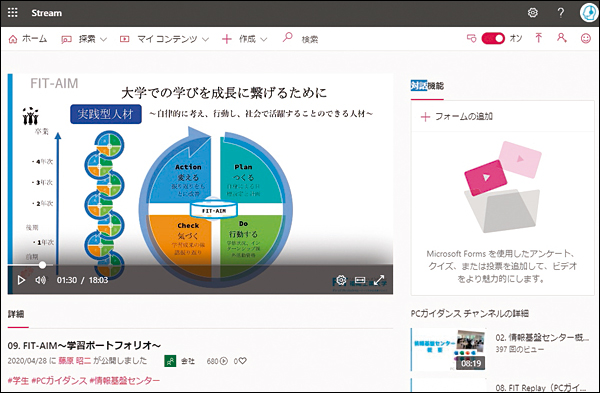This screenshot has width=600, height=393.
Task: Open the 02. 情報基盤センター概 video title
Action: [x=542, y=338]
